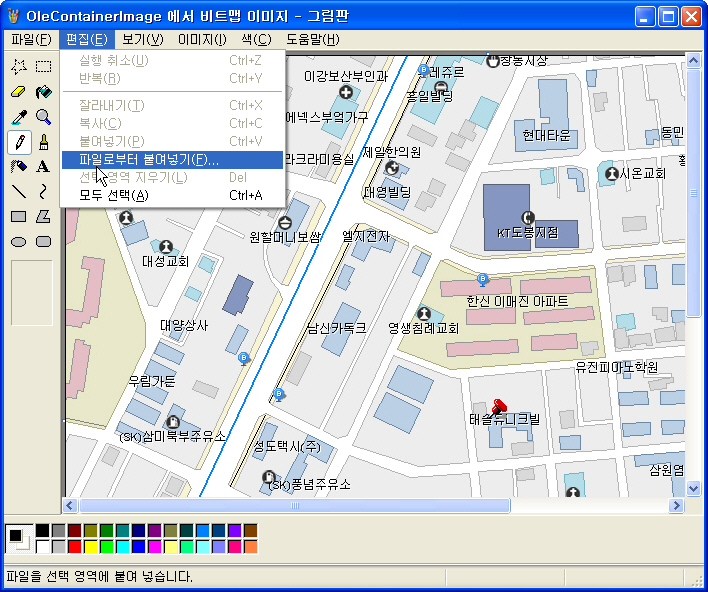The height and width of the screenshot is (592, 708).
Task: Choose the Ellipse tool
Action: click(x=19, y=242)
